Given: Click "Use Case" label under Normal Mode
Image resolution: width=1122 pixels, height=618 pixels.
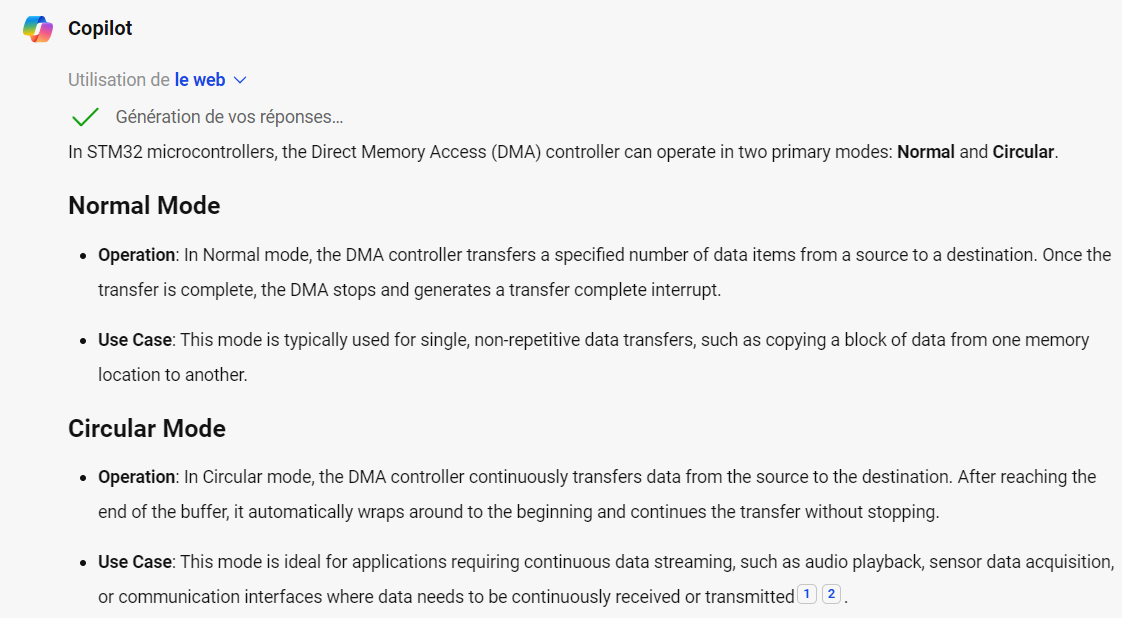Looking at the screenshot, I should [x=135, y=340].
